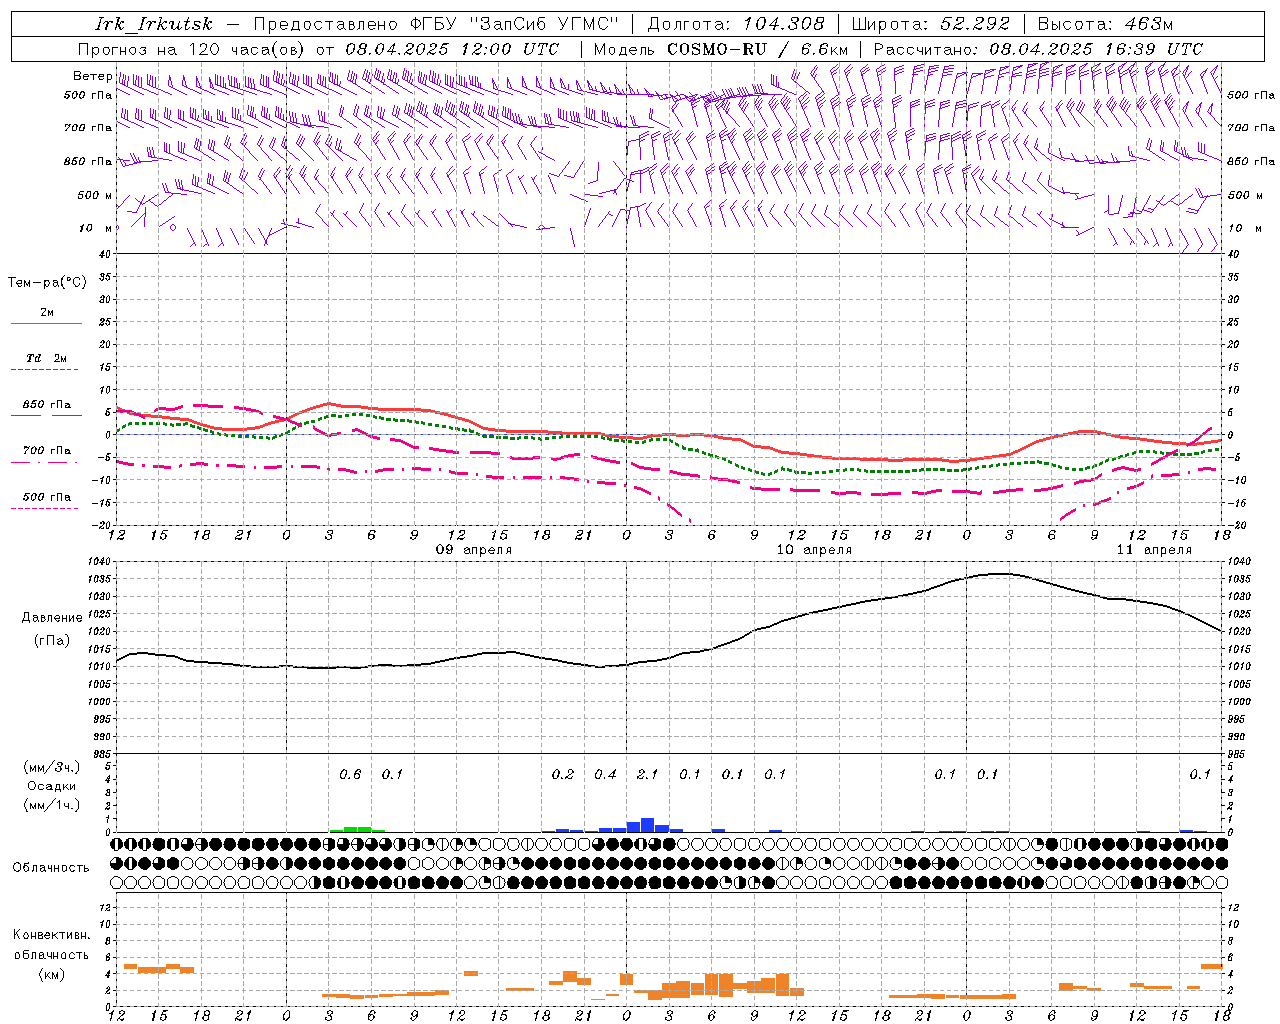Screen dimensions: 1280x1024
Task: Click the 'Осадки' precipitation label
Action: (x=52, y=786)
